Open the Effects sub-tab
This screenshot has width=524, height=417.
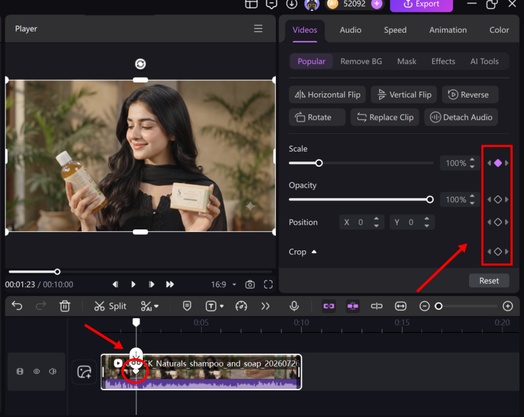coord(443,61)
